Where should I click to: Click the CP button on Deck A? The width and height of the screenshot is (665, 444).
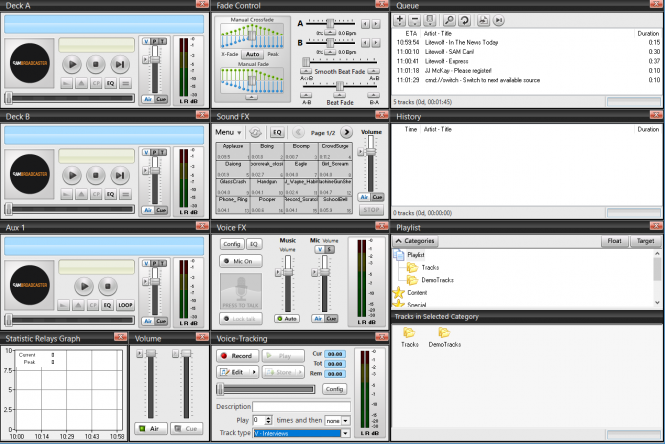tap(96, 83)
